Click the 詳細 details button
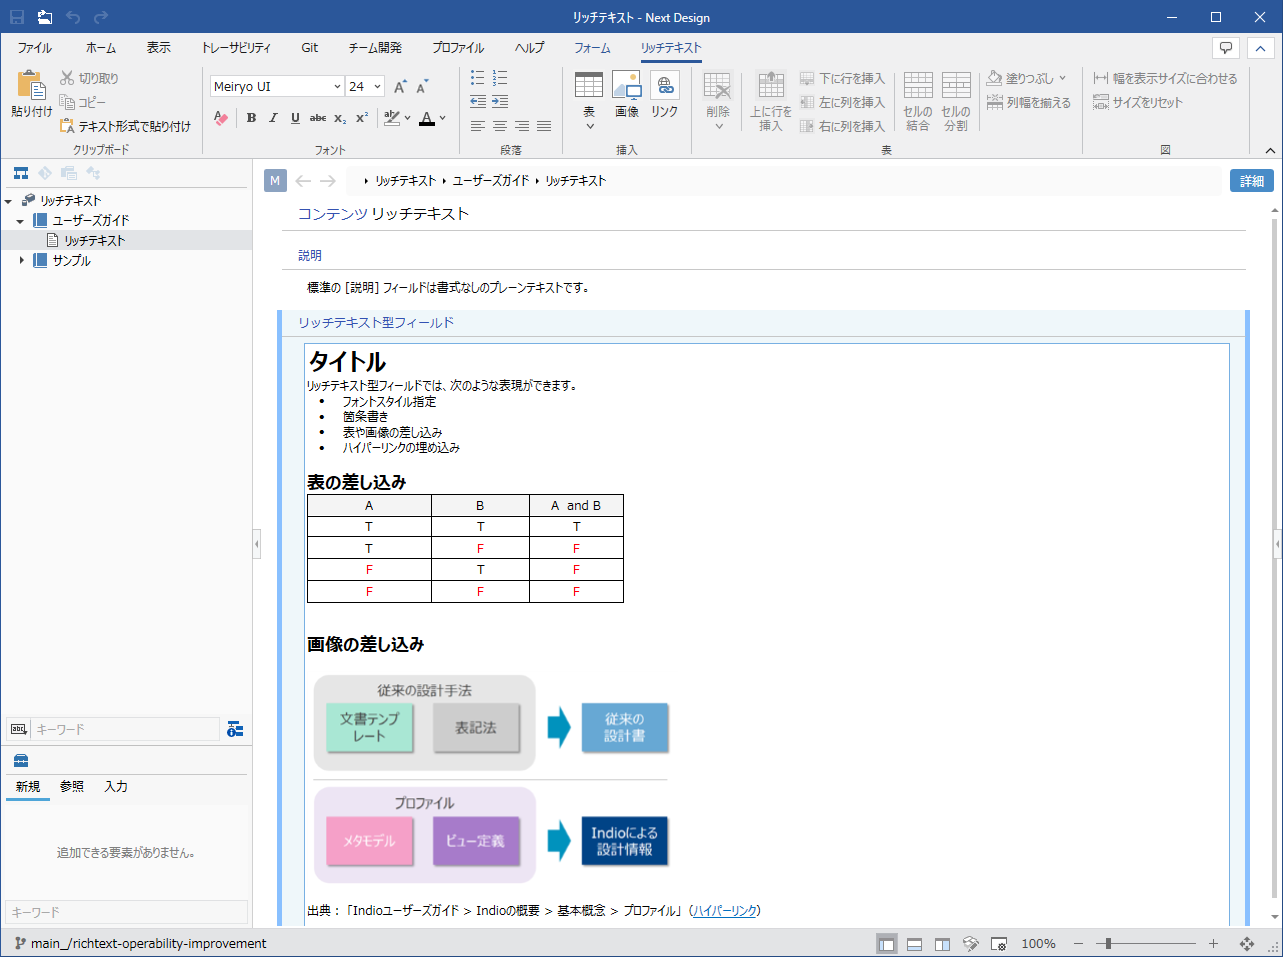The image size is (1283, 957). click(1252, 181)
